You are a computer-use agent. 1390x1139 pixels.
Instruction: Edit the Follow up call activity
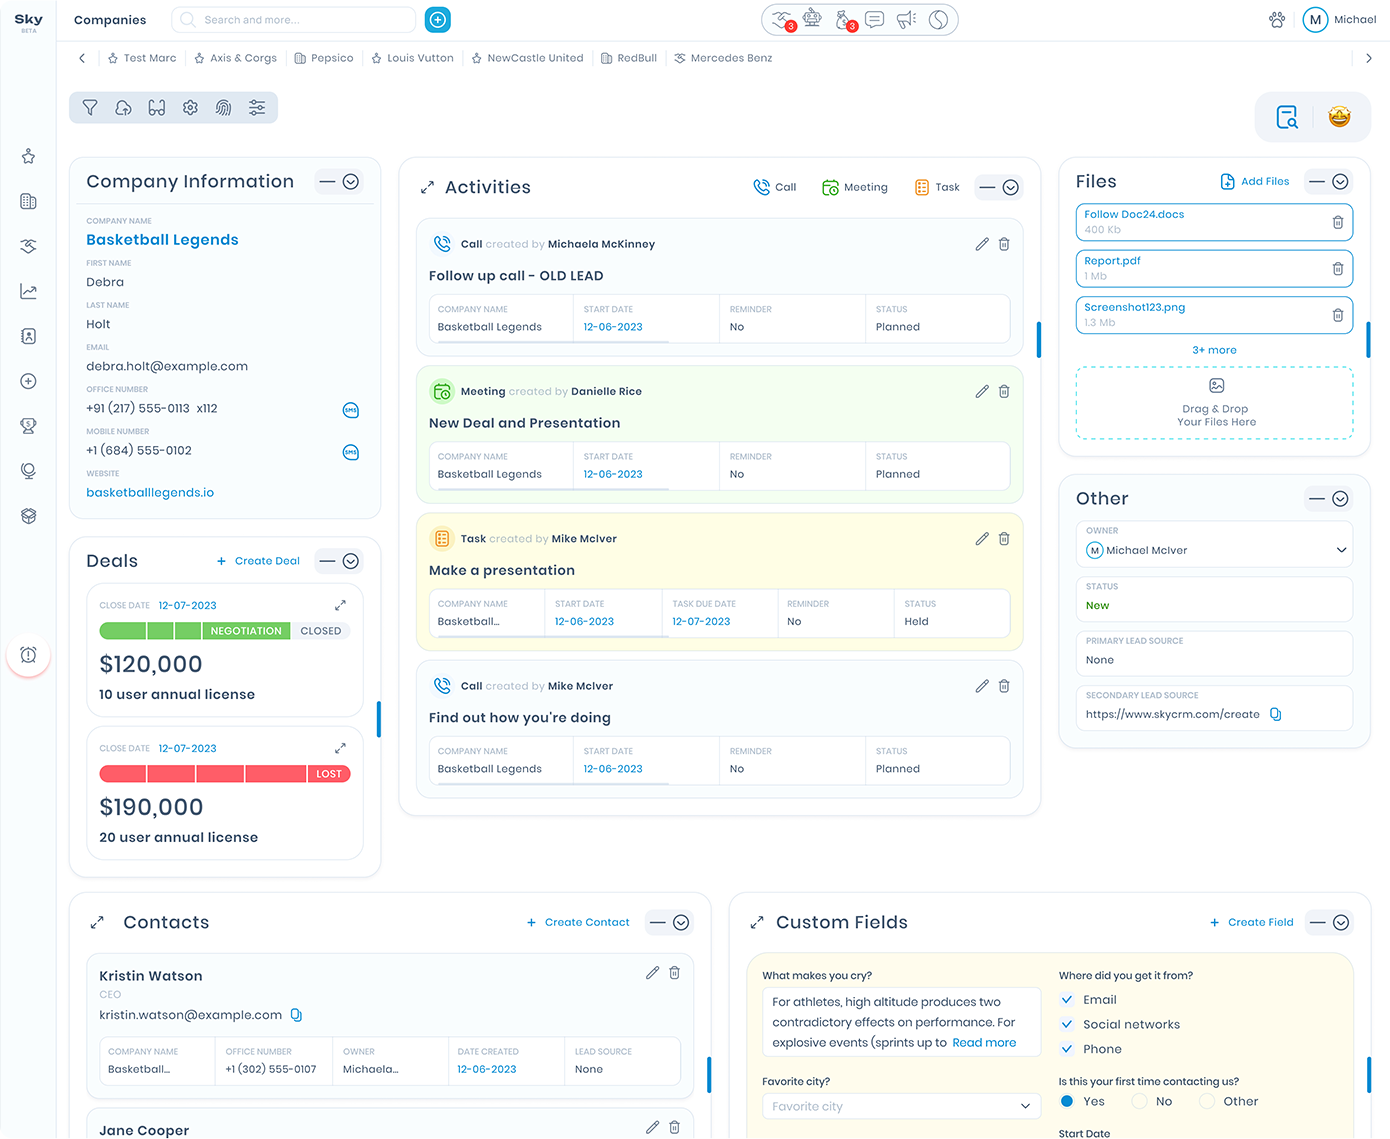click(981, 244)
